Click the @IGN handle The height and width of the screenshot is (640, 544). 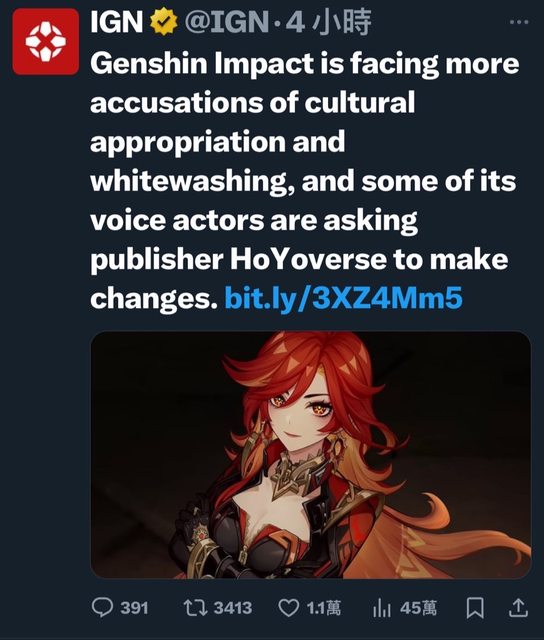point(227,22)
